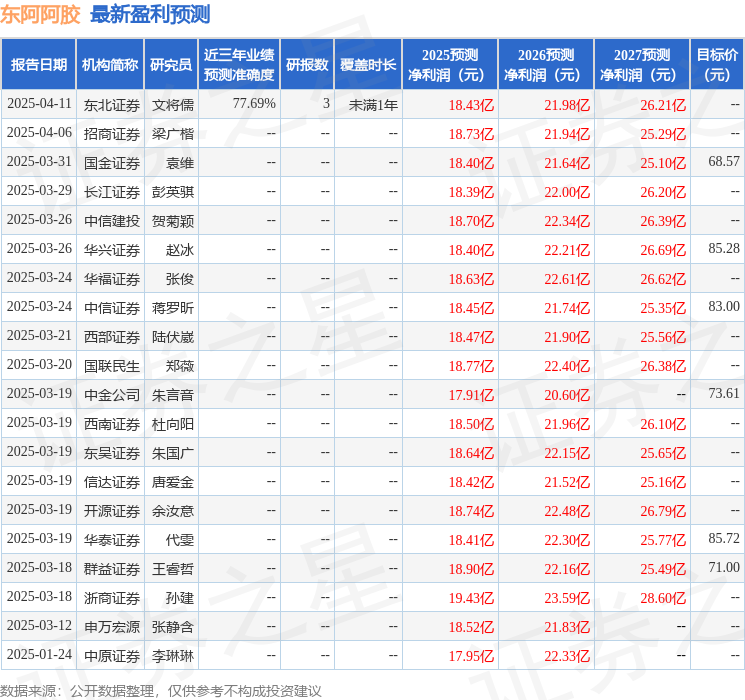Click 中信建投 institution cell

tap(112, 221)
